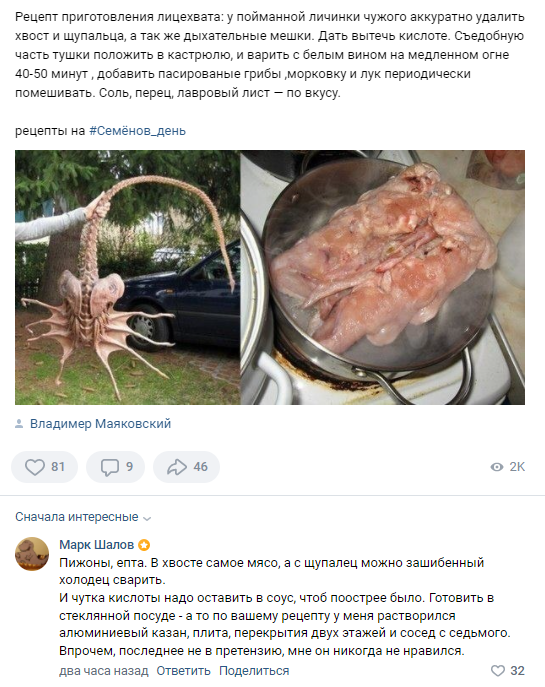
Task: Click the person icon beside Владимер Маяковский
Action: pos(19,424)
